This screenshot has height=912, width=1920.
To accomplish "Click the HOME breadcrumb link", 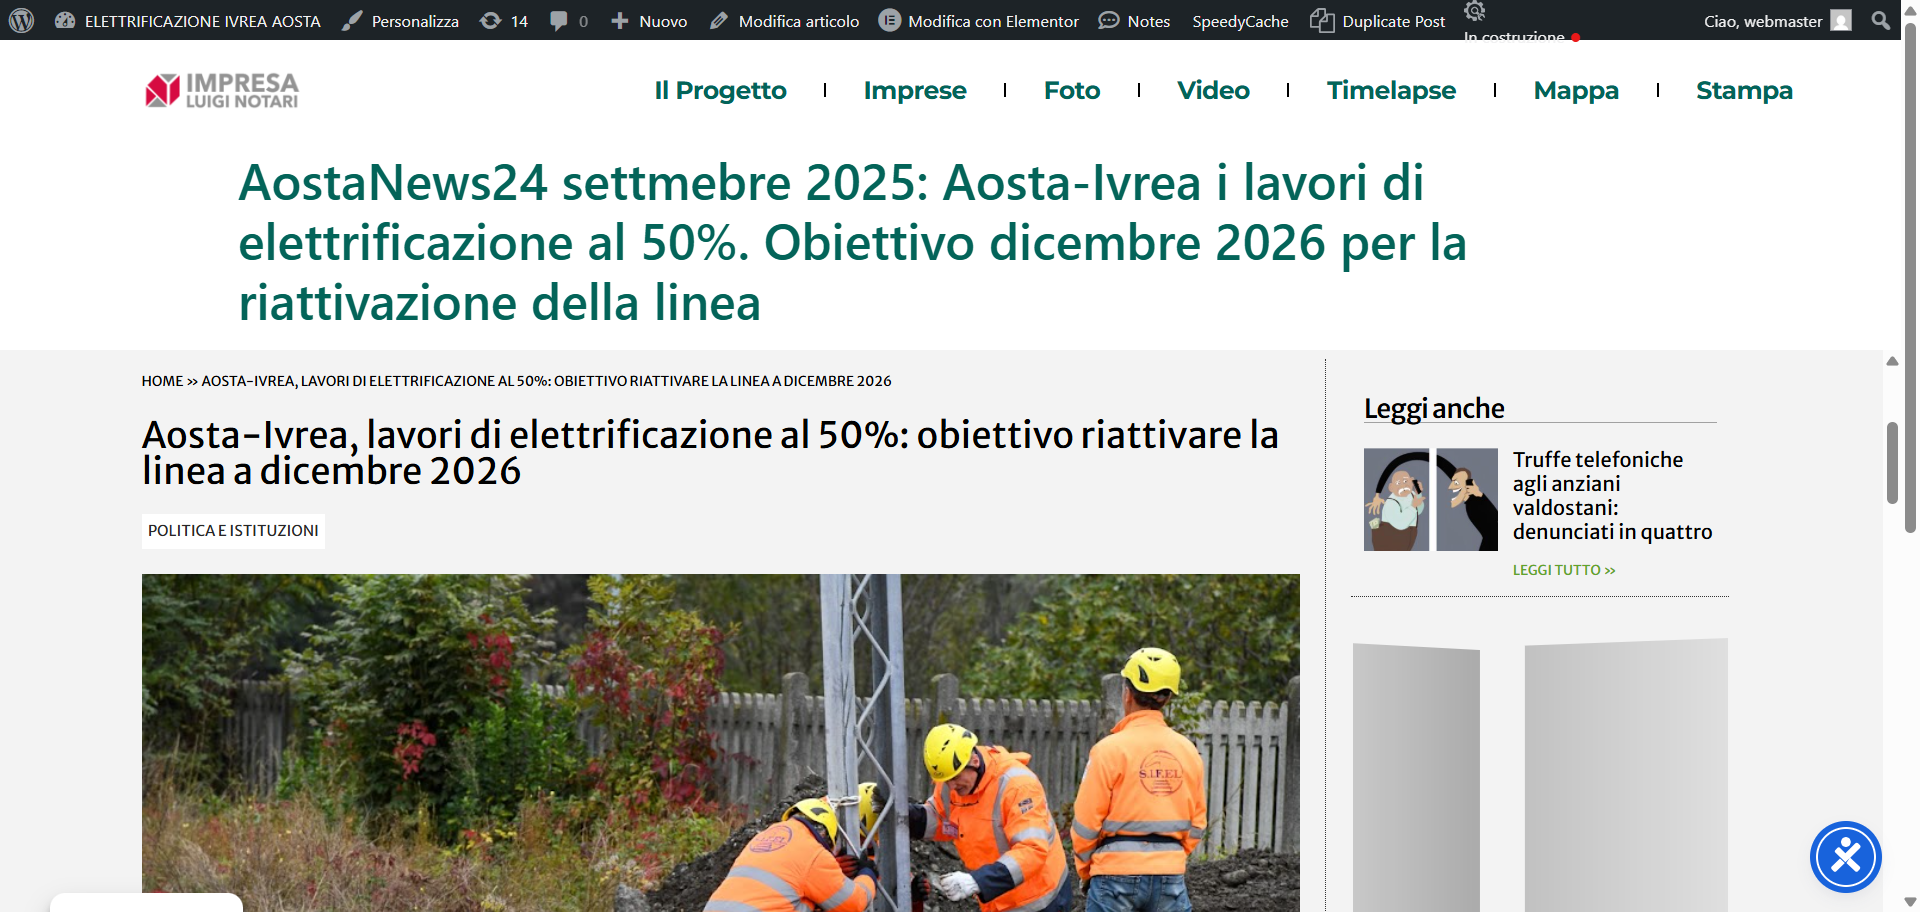I will [x=162, y=381].
